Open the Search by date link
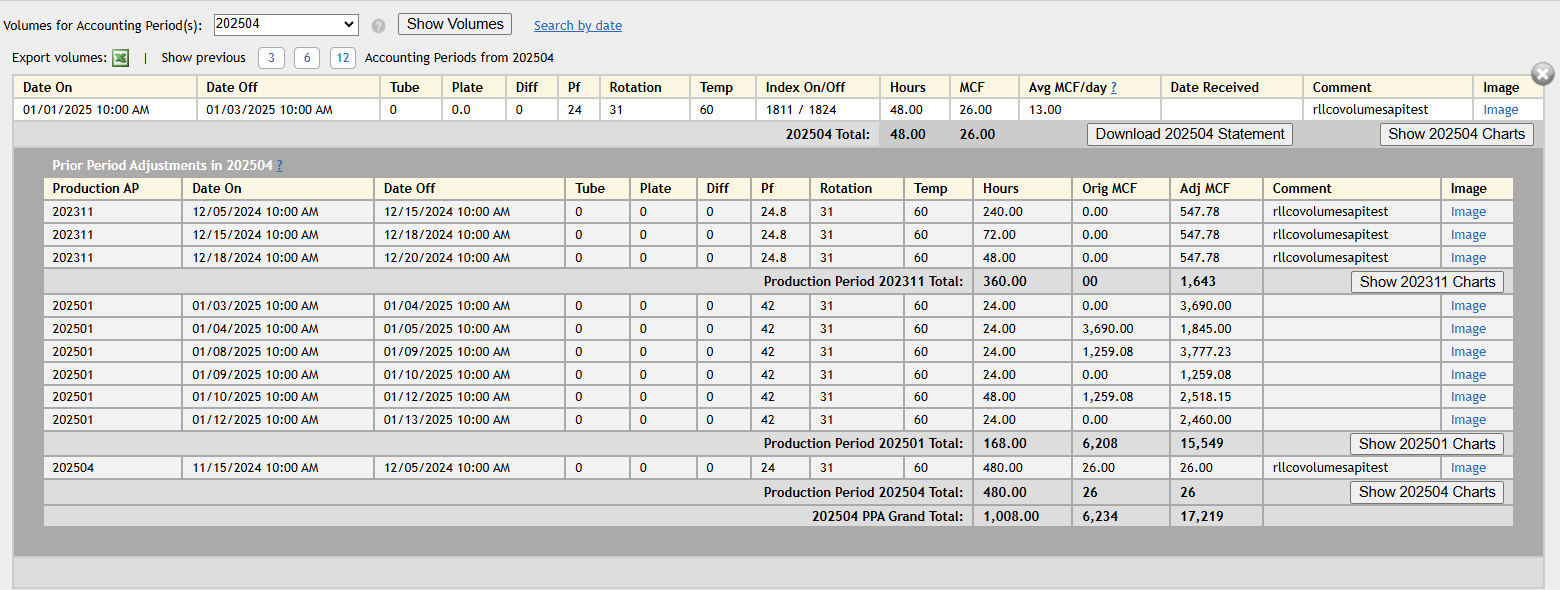1560x590 pixels. [x=577, y=26]
